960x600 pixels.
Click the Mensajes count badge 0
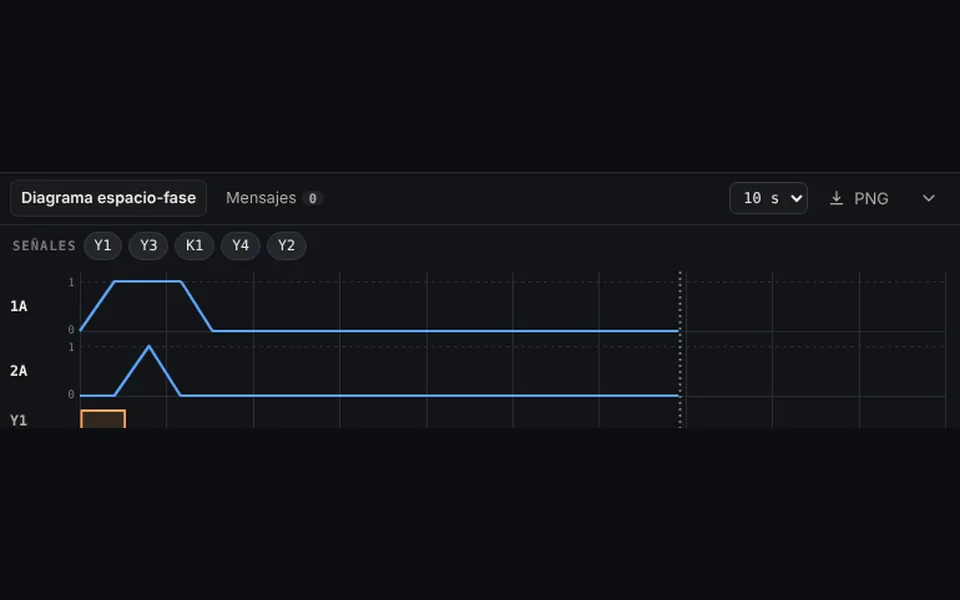[312, 198]
